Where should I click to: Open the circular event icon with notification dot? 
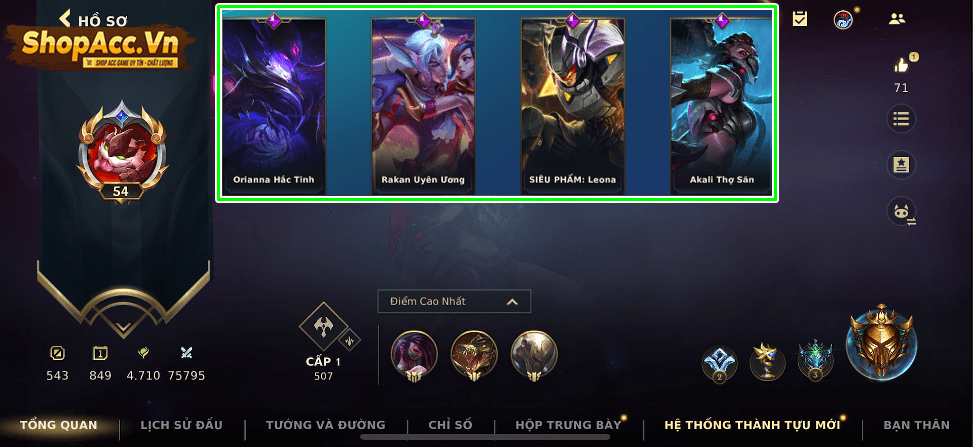coord(843,19)
